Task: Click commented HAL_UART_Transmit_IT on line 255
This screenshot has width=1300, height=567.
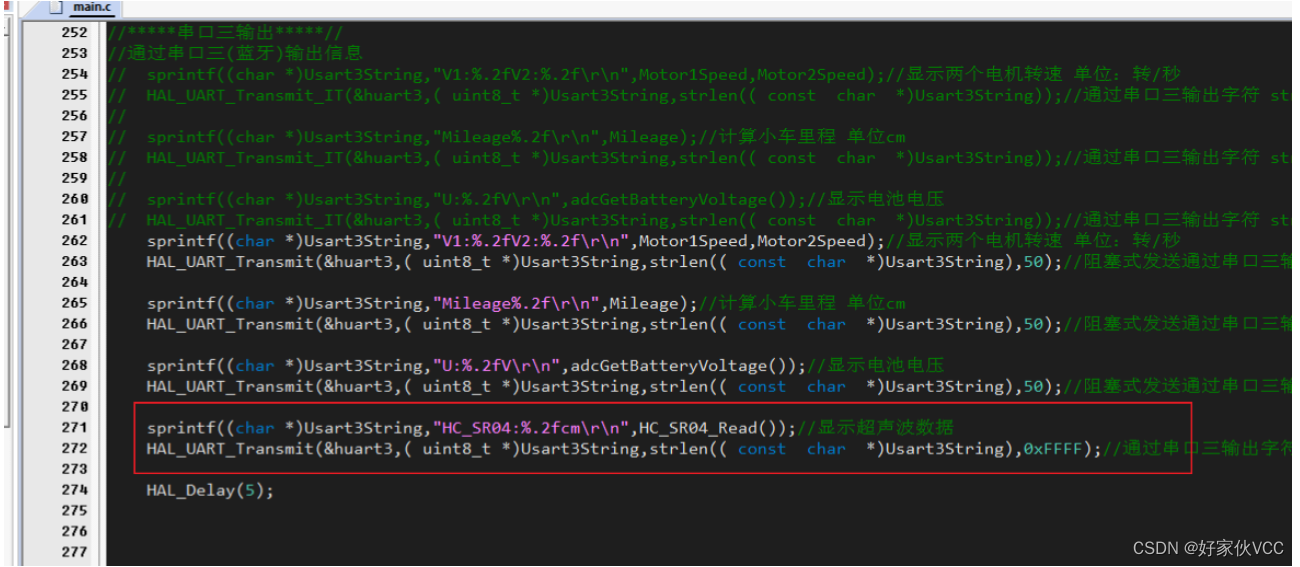Action: 244,95
